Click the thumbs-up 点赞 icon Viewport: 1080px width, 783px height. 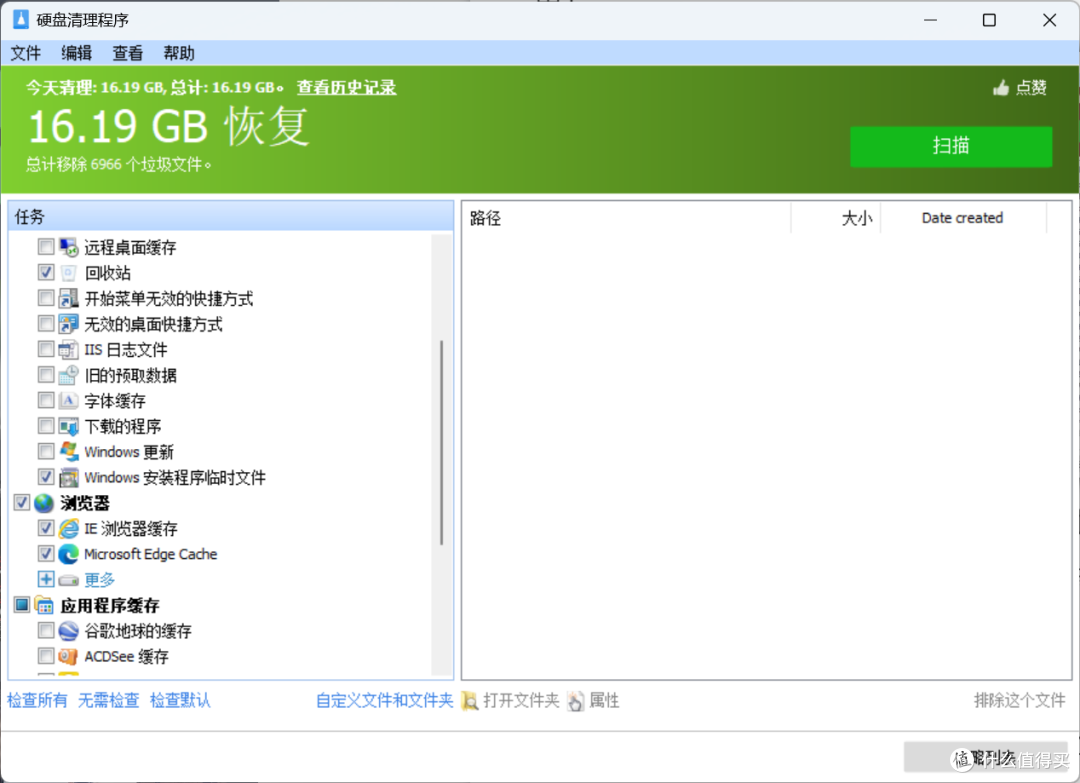point(1001,87)
